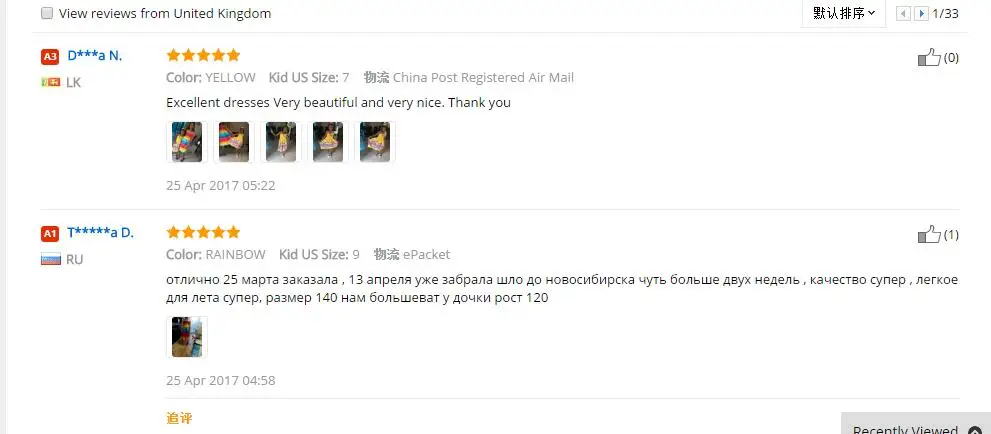Open fifth photo in D***a N. review
Image resolution: width=991 pixels, height=434 pixels.
tap(375, 142)
